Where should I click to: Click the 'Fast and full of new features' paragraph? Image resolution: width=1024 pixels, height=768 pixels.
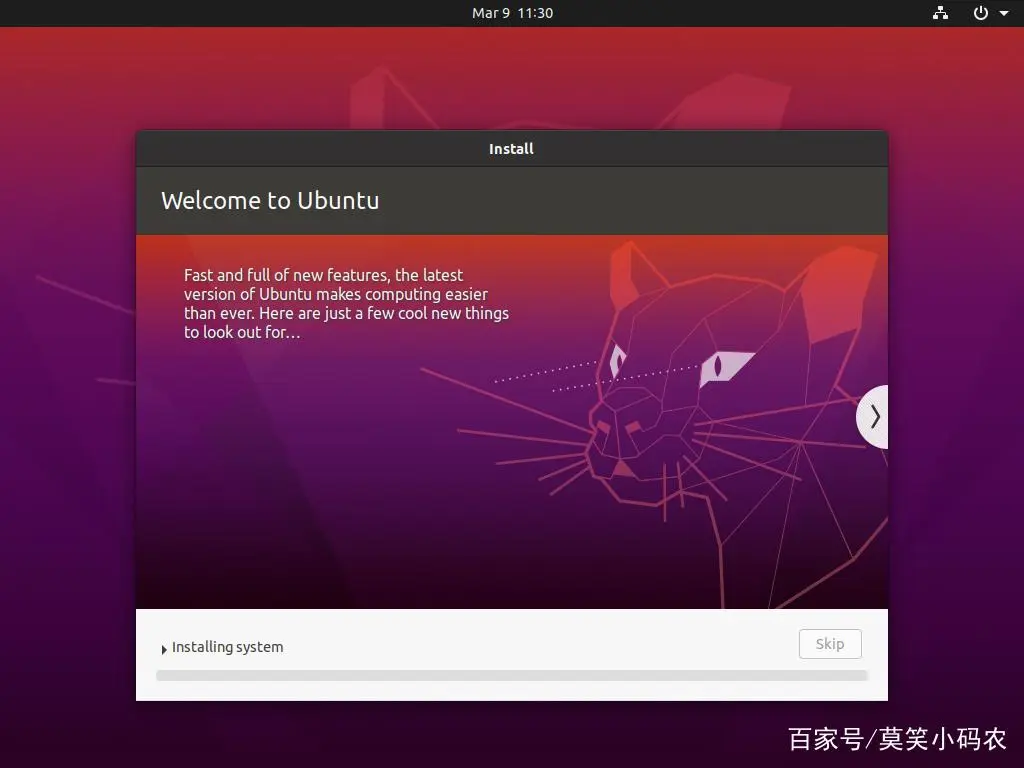point(346,304)
